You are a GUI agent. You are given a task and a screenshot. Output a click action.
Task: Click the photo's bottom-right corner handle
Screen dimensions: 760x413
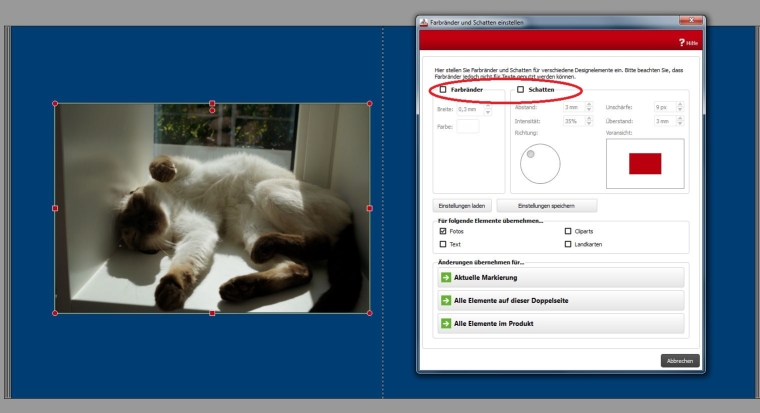click(370, 313)
